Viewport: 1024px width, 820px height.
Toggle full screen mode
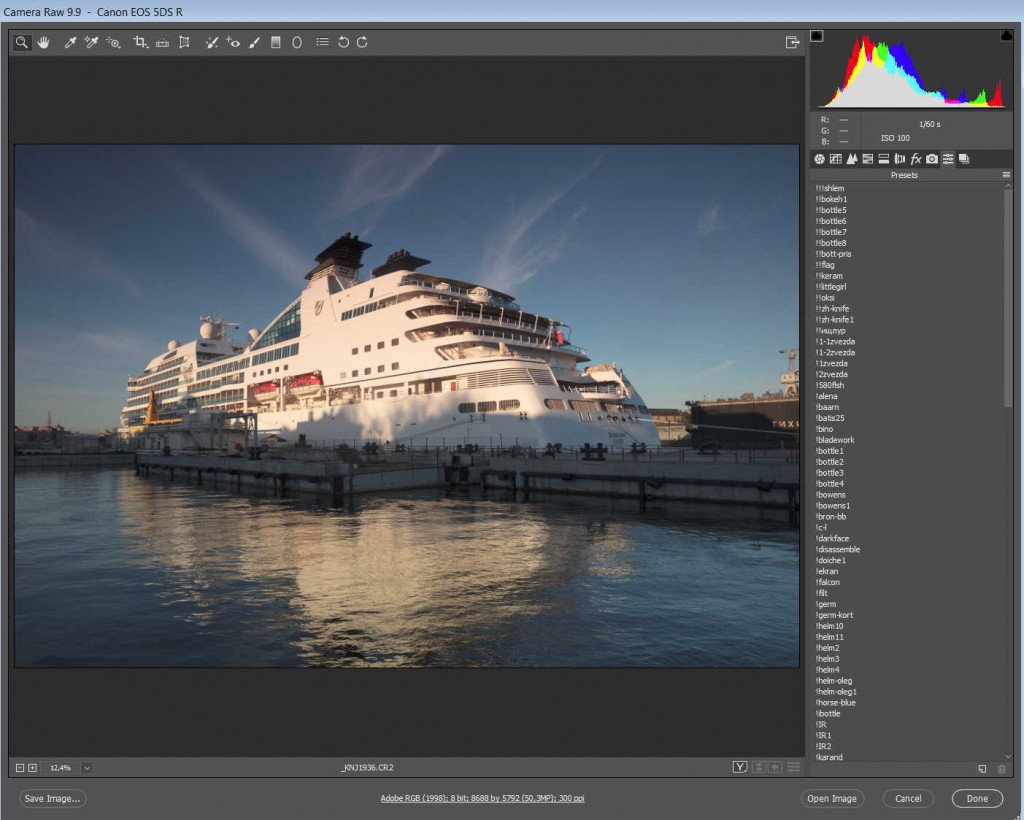(x=792, y=42)
